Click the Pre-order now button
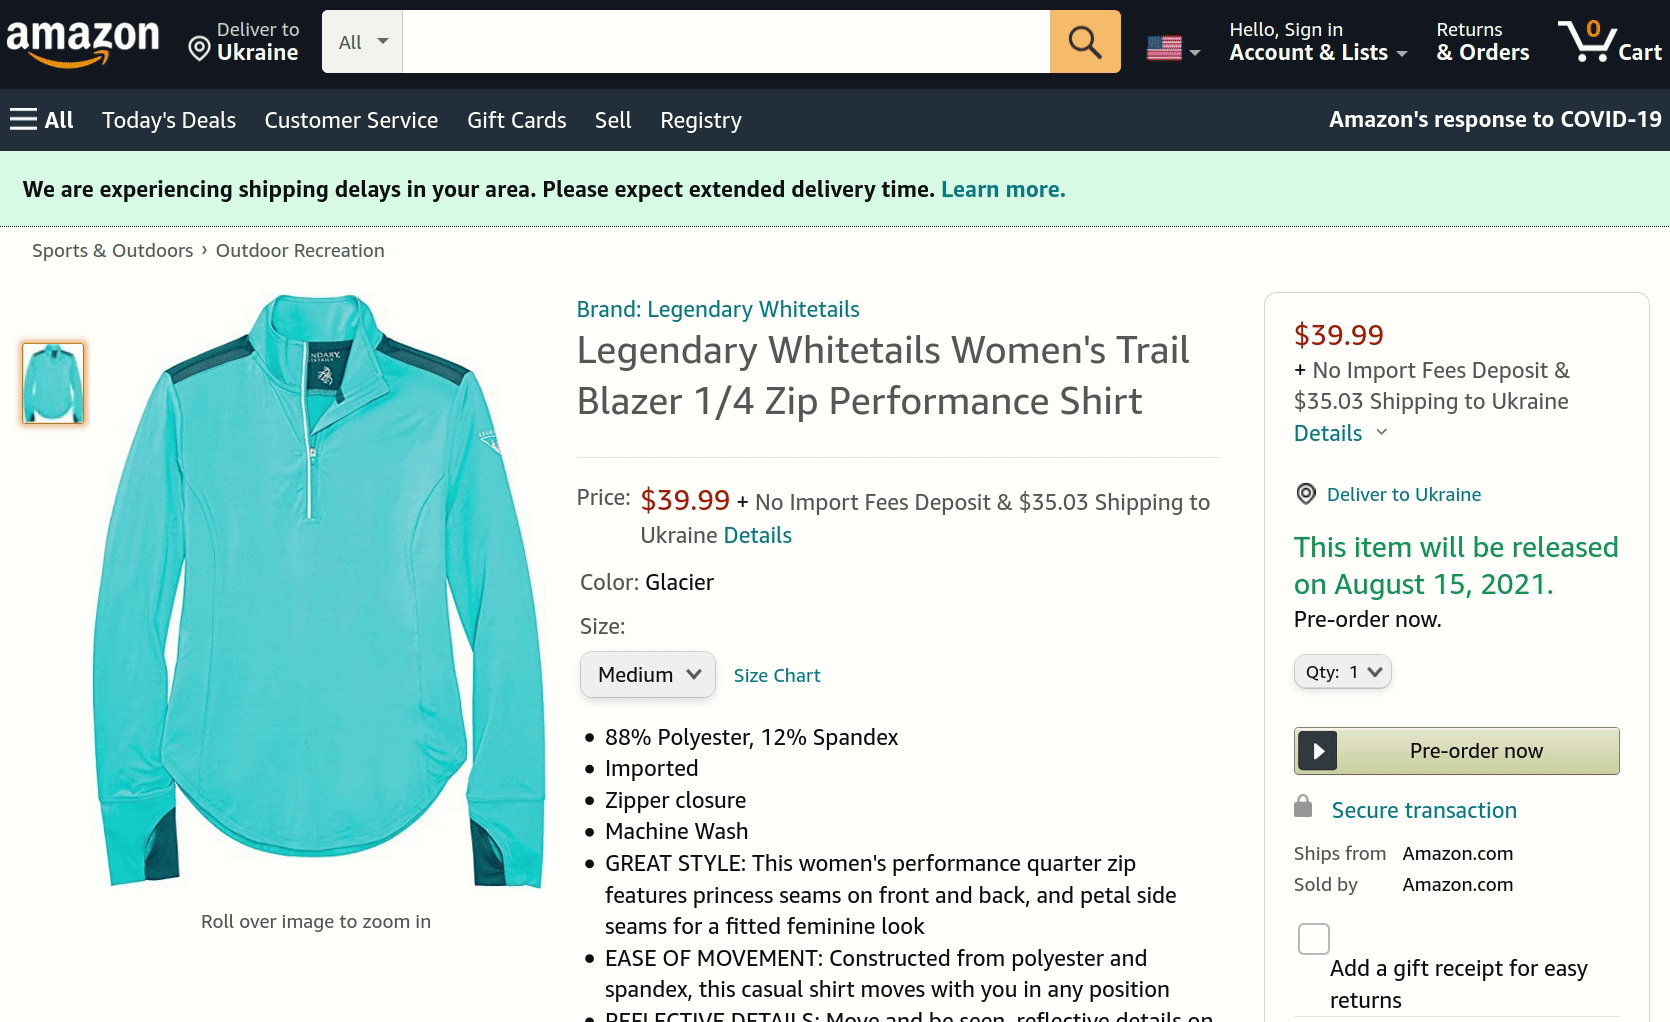 (x=1456, y=750)
